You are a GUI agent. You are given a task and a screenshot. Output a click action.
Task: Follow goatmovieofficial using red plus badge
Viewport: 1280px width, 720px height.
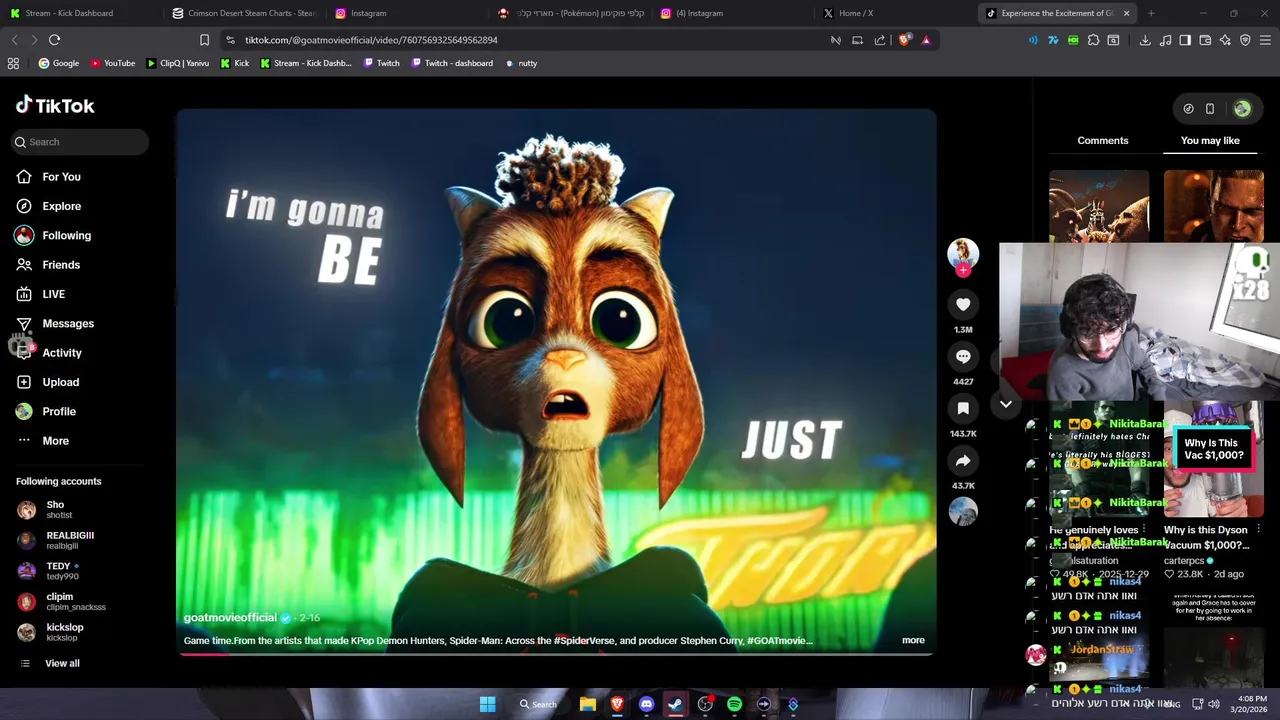pyautogui.click(x=963, y=270)
